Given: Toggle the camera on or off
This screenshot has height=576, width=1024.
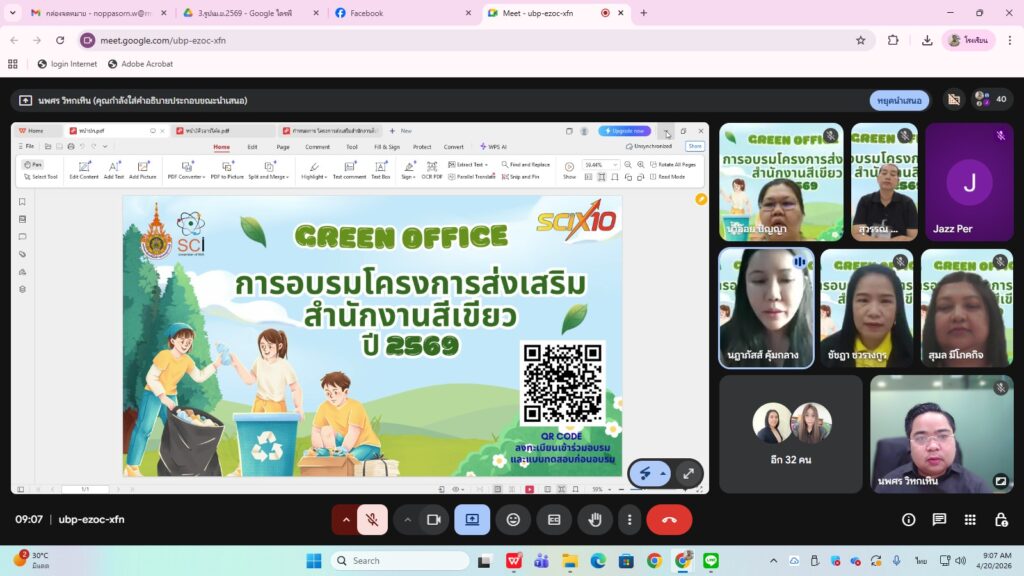Looking at the screenshot, I should pos(434,520).
